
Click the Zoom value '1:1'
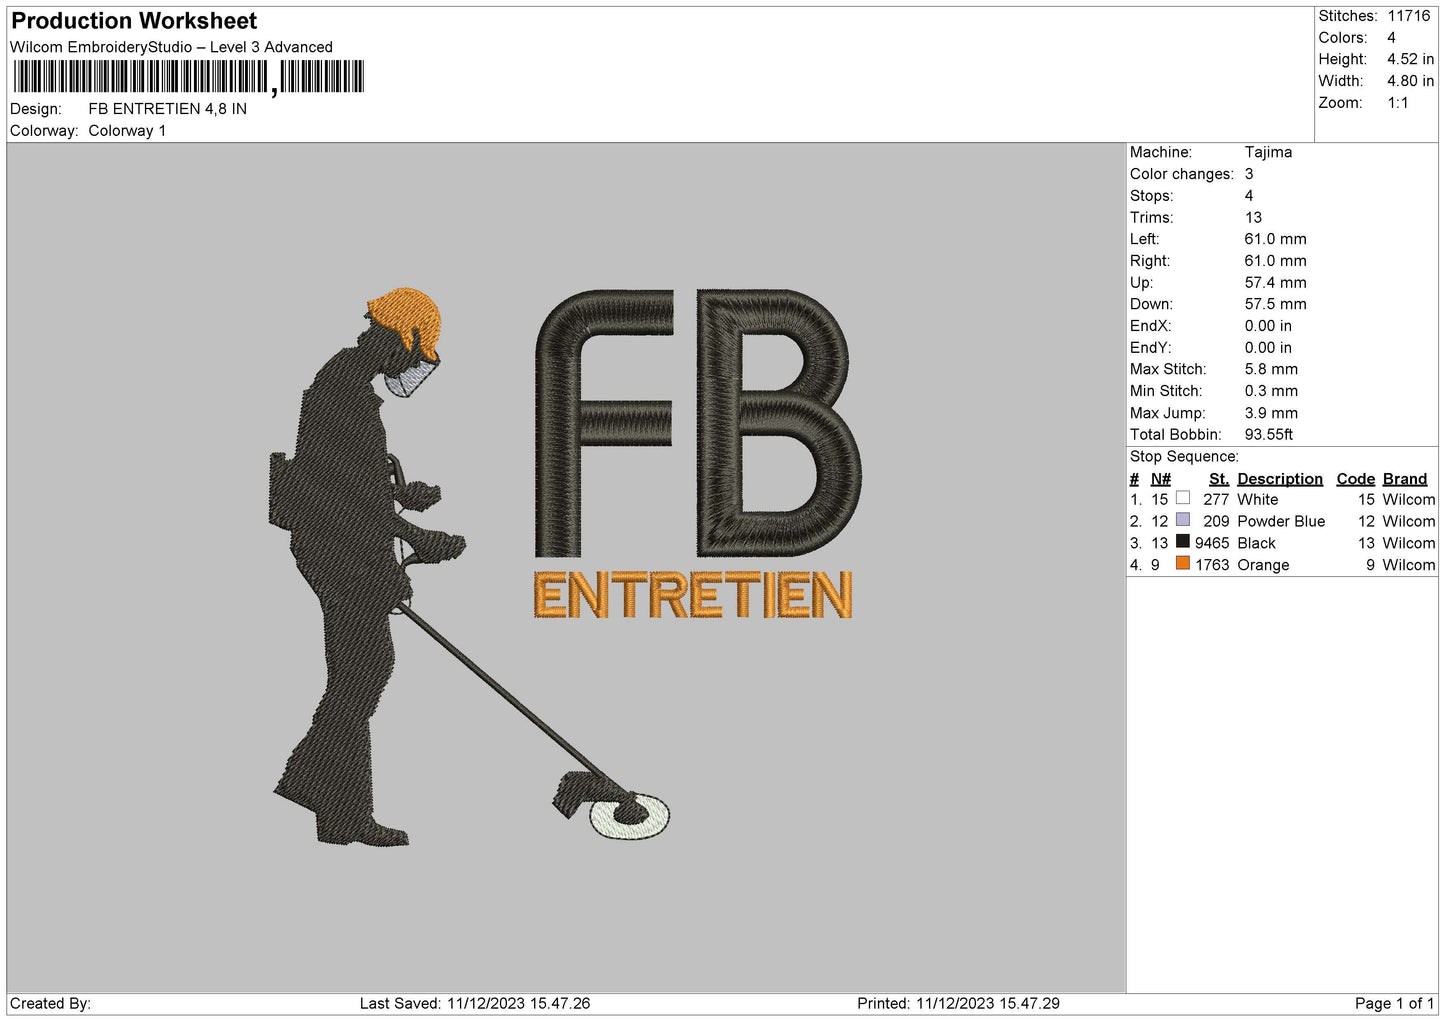click(1398, 103)
